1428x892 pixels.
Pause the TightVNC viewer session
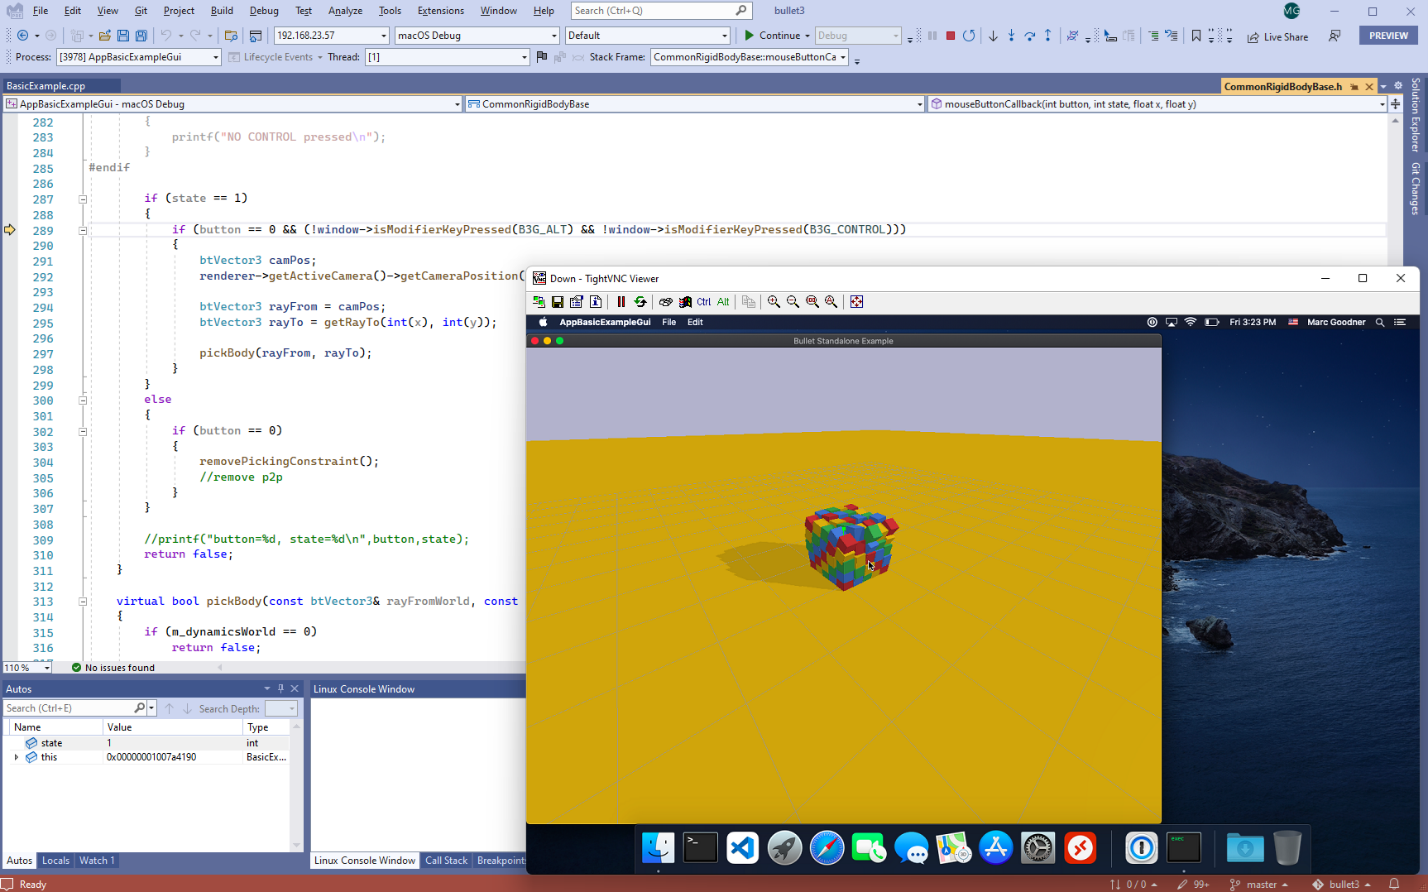click(621, 302)
